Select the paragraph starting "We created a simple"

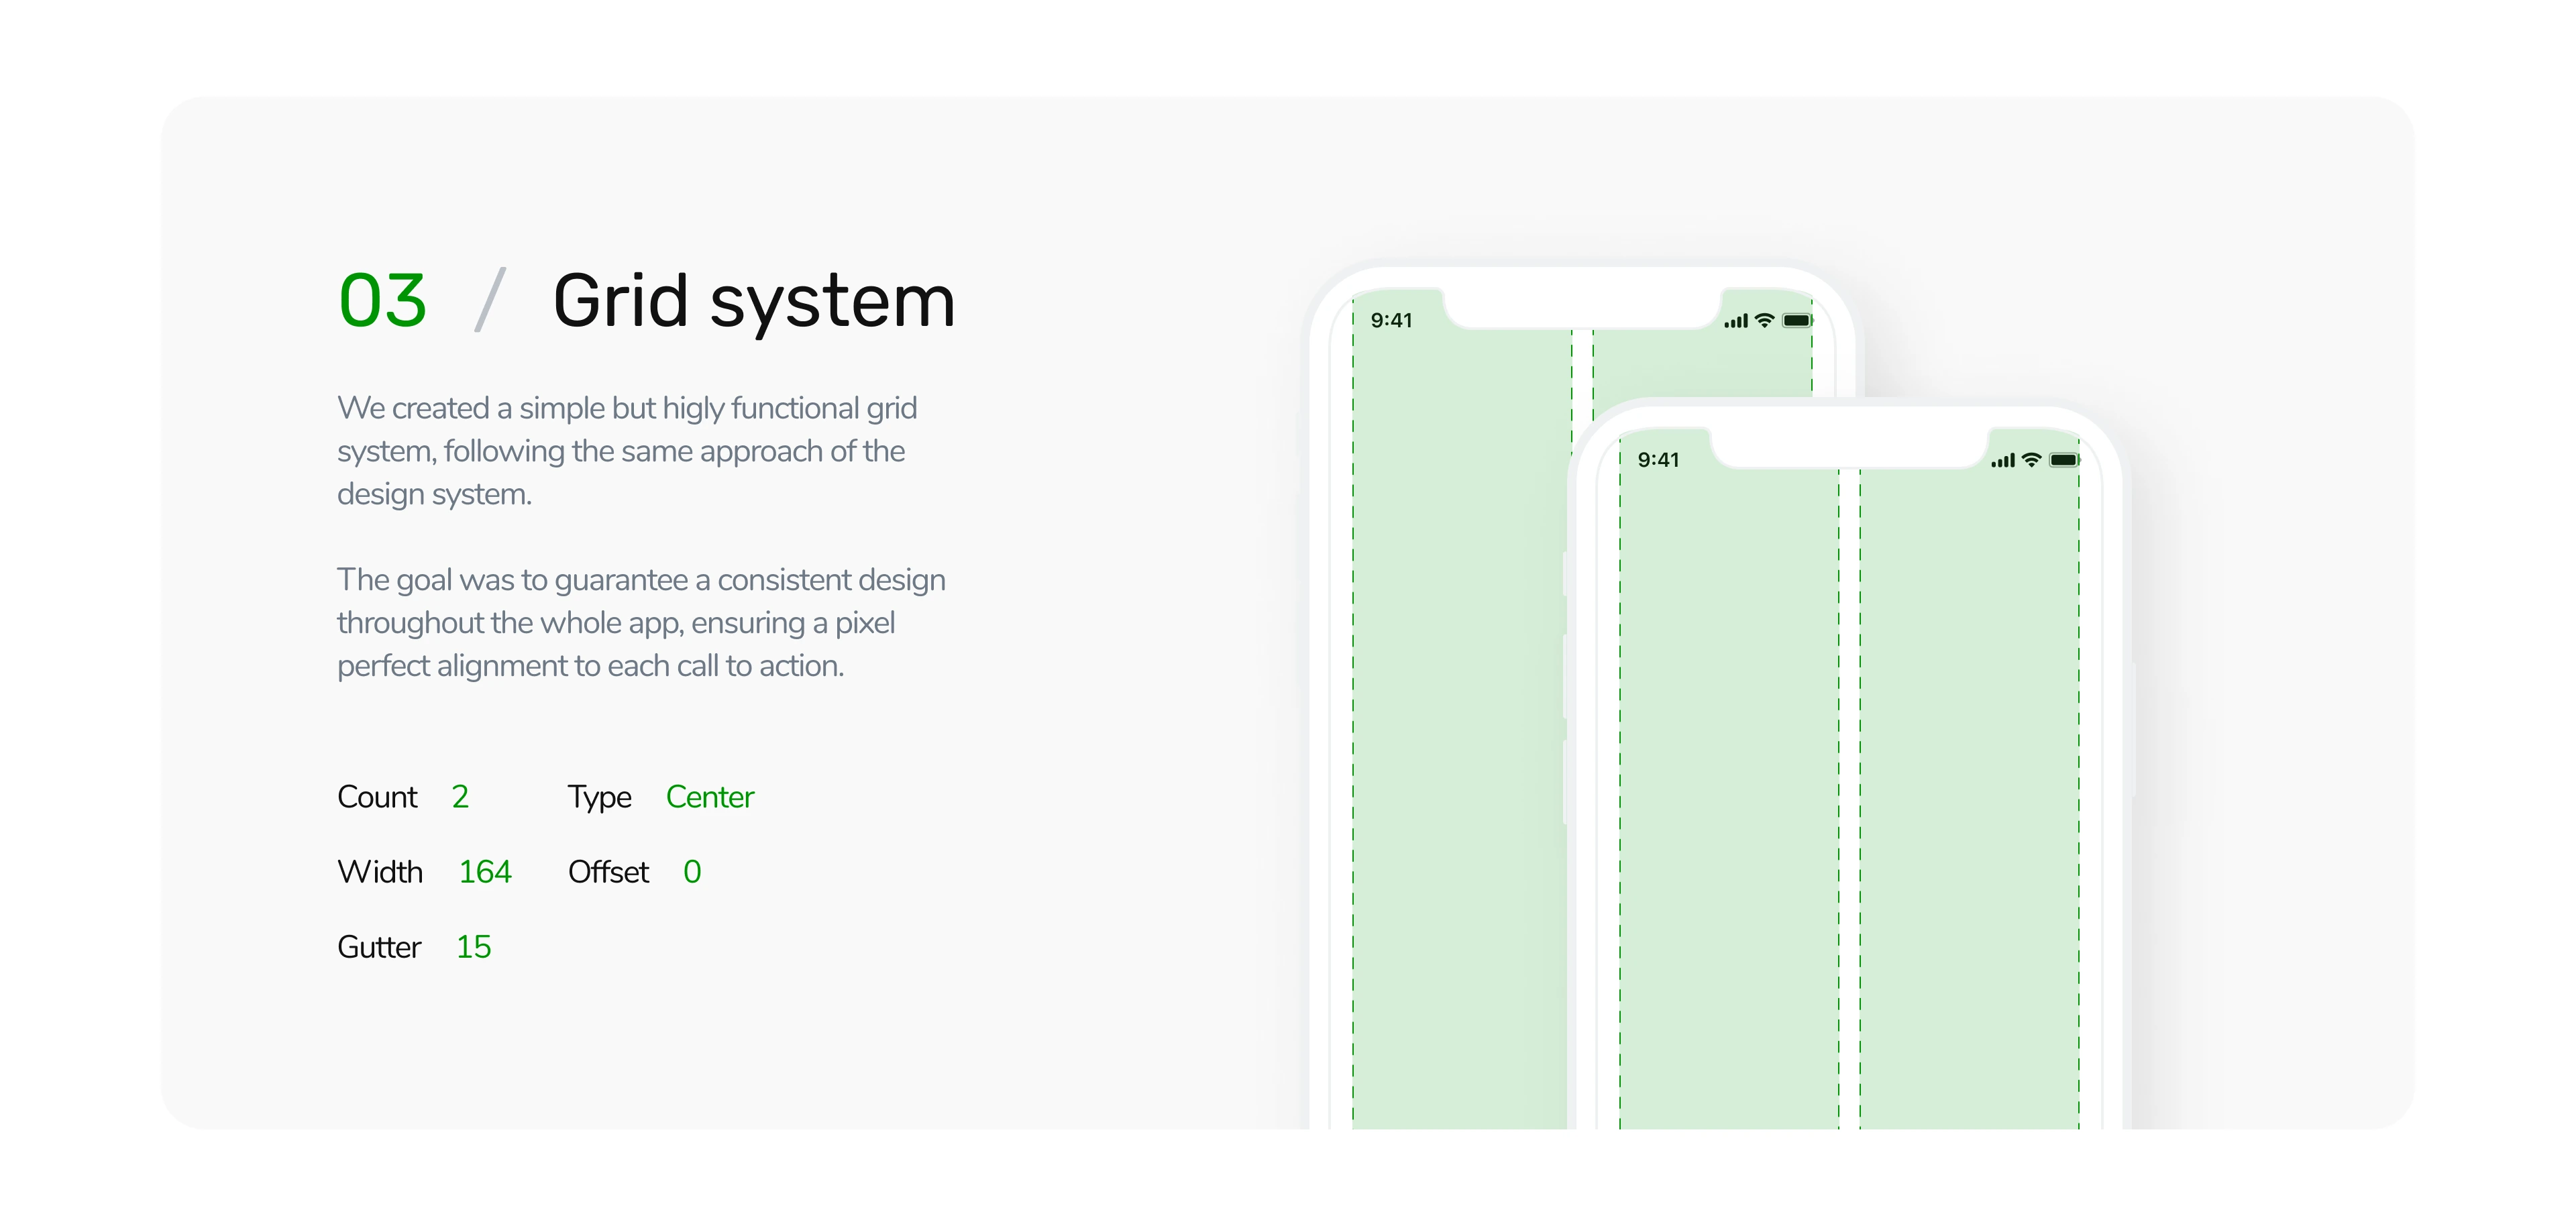[627, 451]
